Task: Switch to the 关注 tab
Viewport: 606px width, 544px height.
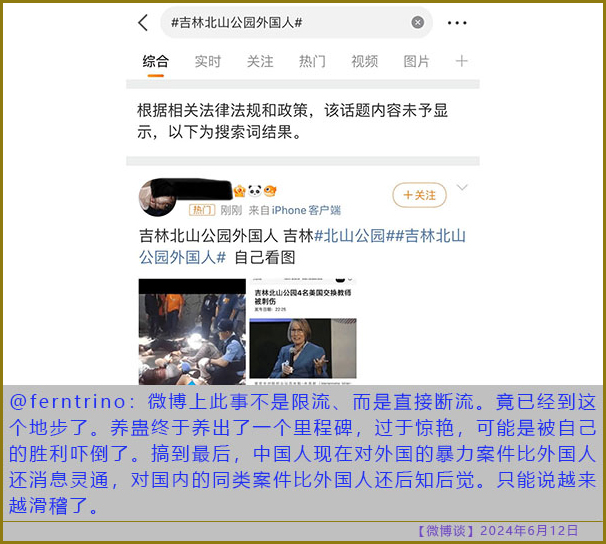Action: [260, 61]
